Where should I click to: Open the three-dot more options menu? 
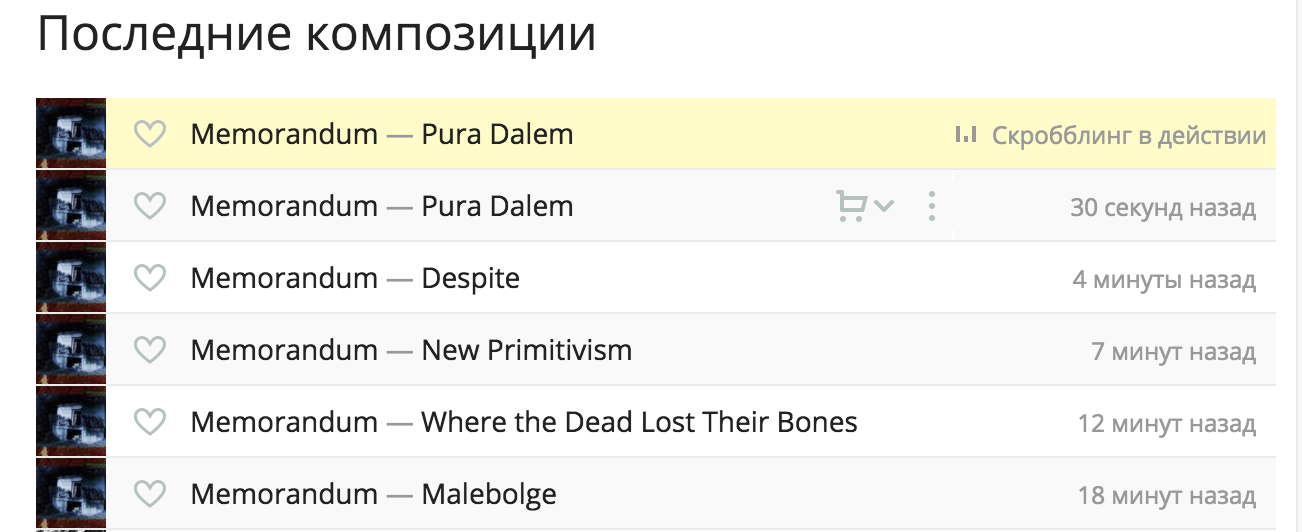click(x=931, y=206)
